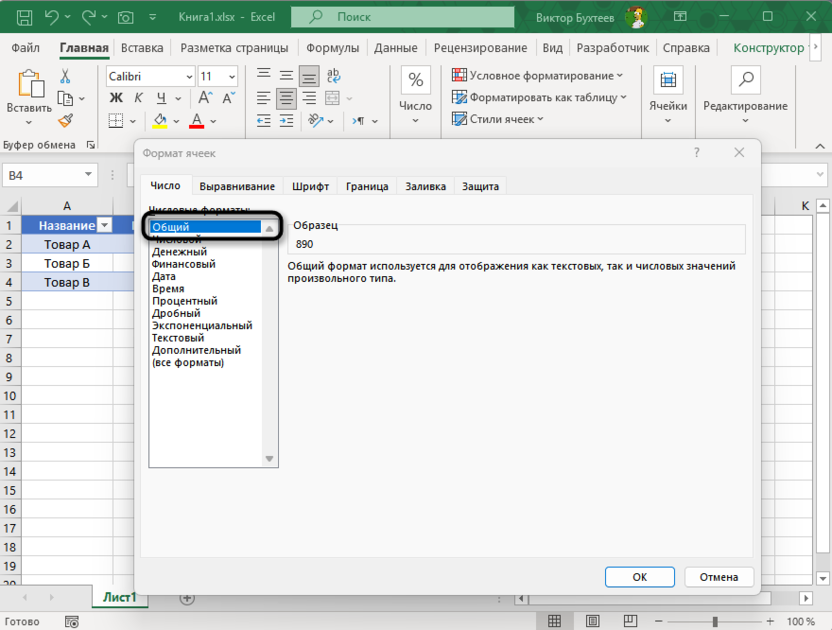832x630 pixels.
Task: Expand Условное форматирование dropdown
Action: tap(620, 76)
